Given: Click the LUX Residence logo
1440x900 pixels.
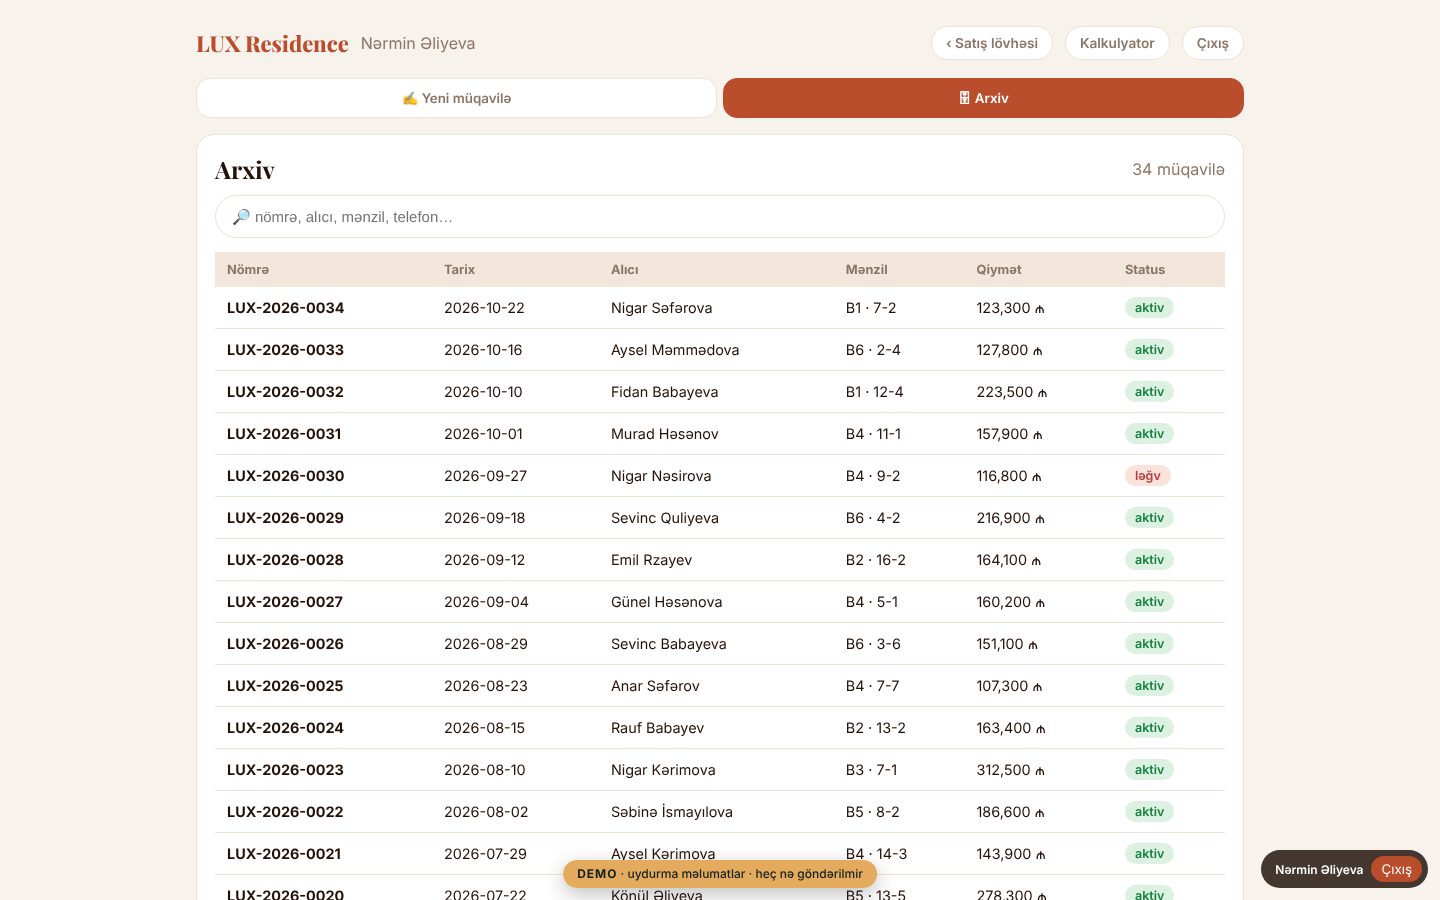Looking at the screenshot, I should [x=272, y=44].
